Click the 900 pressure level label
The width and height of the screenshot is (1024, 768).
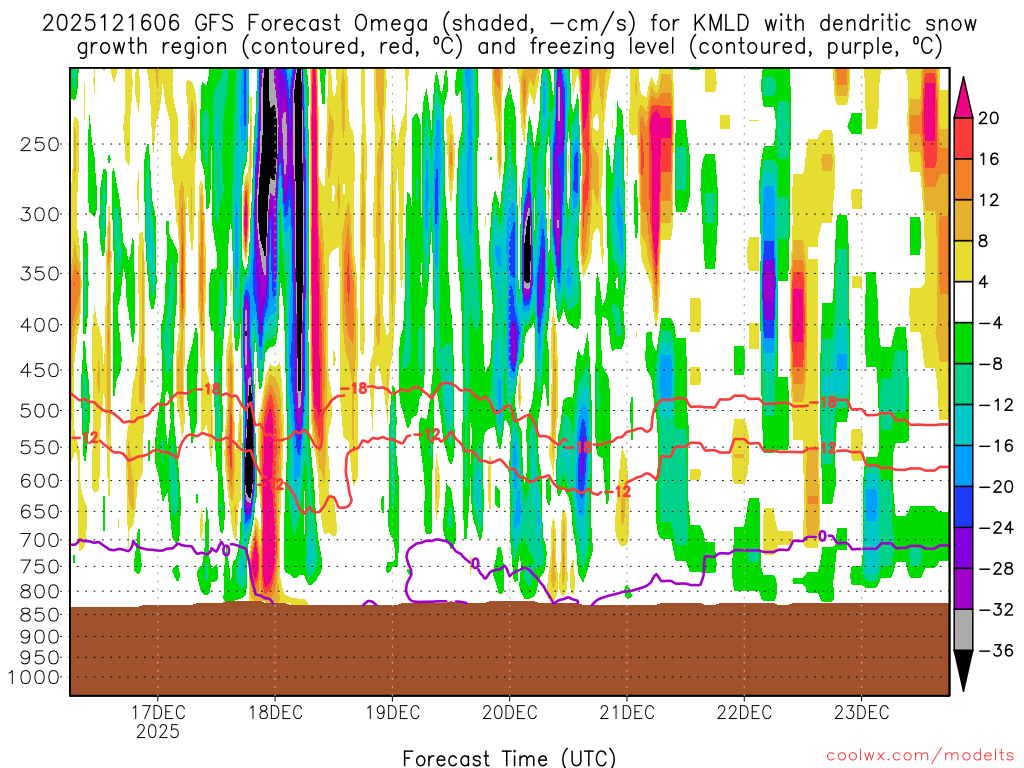click(x=40, y=636)
